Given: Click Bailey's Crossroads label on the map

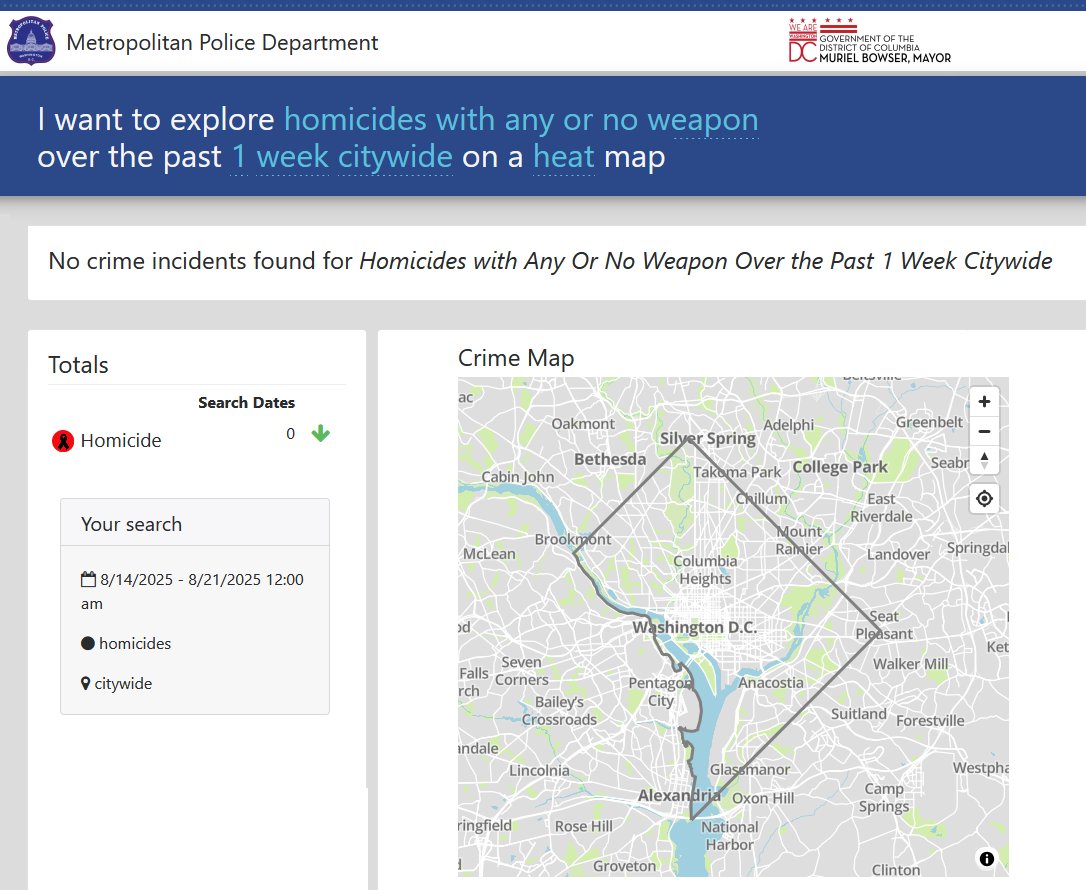Looking at the screenshot, I should [559, 711].
